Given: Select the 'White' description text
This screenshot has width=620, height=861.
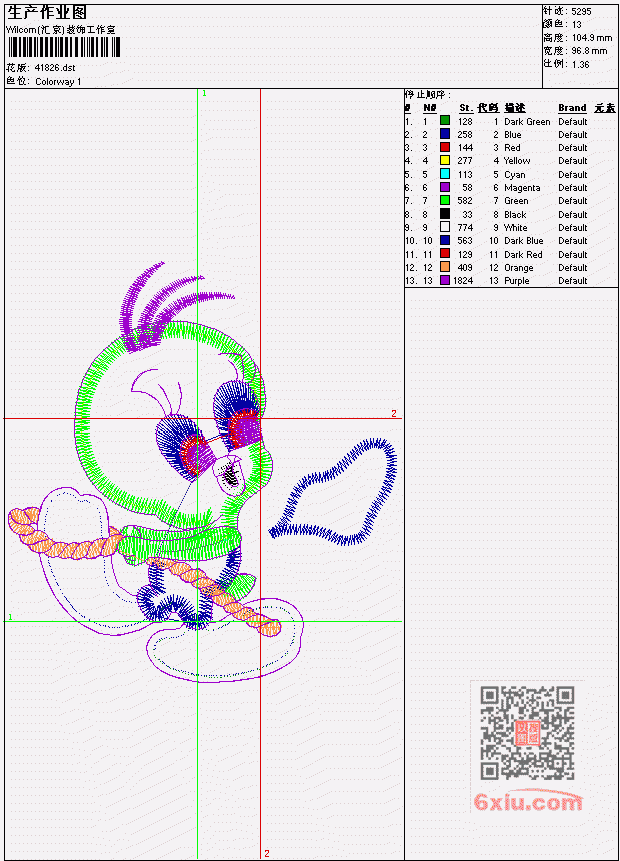Looking at the screenshot, I should [516, 228].
